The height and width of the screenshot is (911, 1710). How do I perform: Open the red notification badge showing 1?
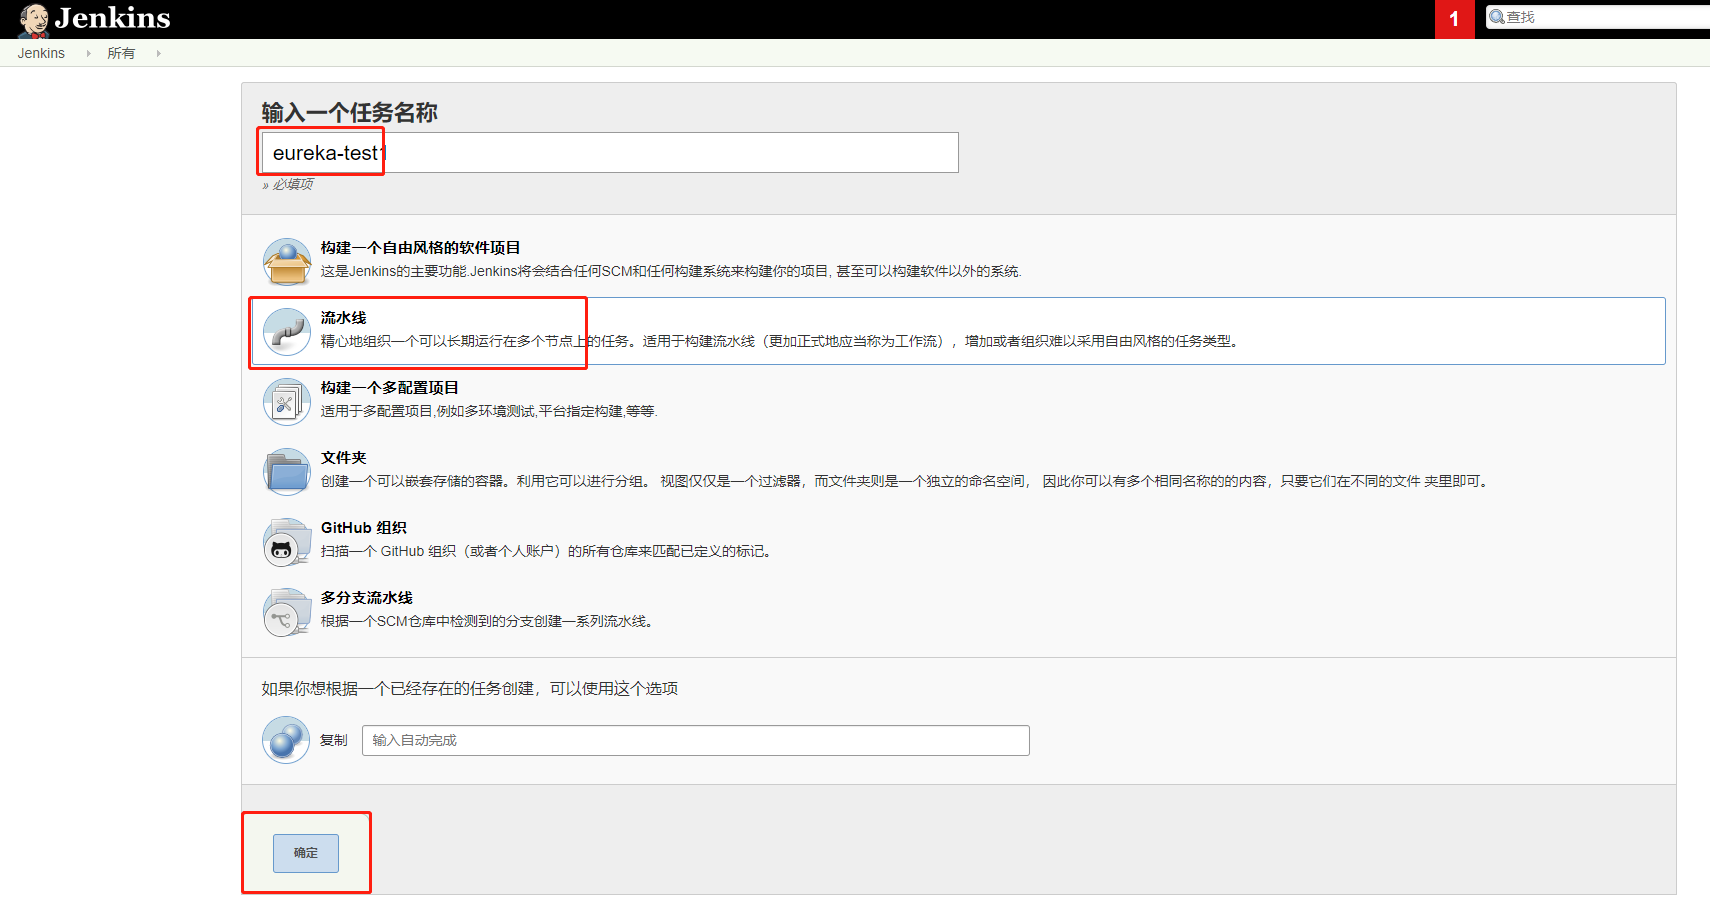click(1454, 19)
